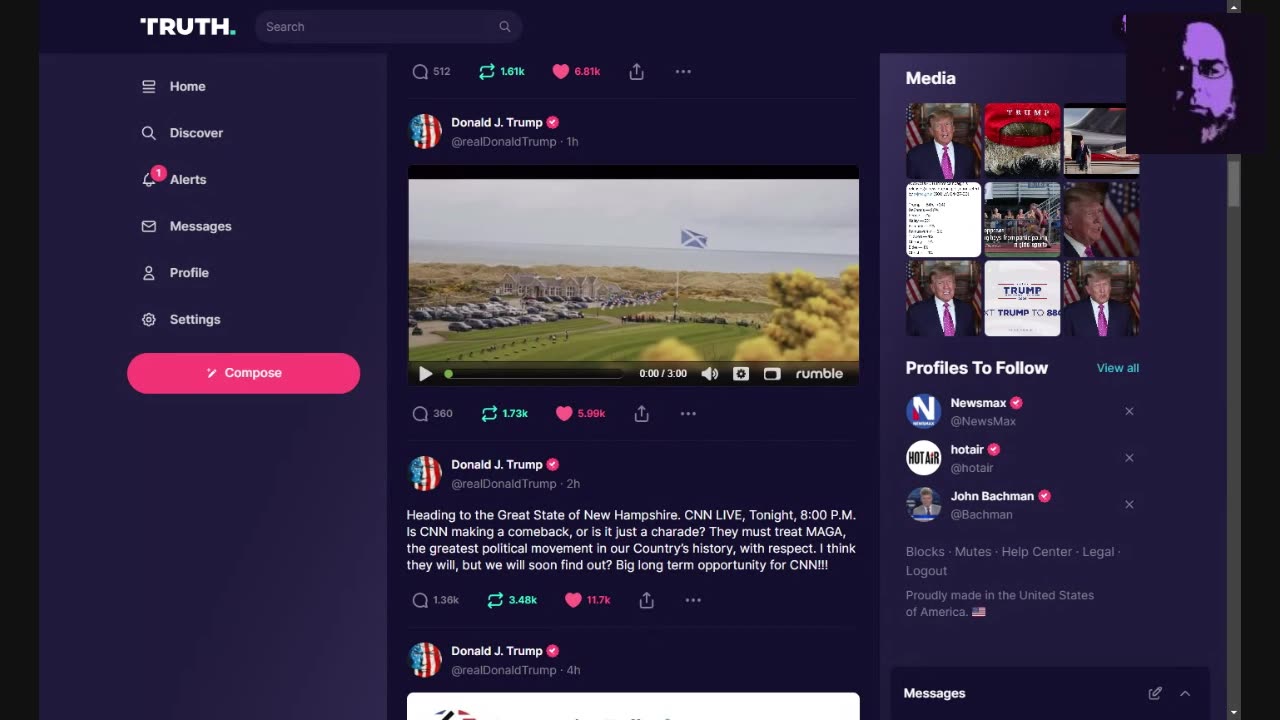Viewport: 1280px width, 720px height.
Task: Open the TRUTH logo home link
Action: (x=188, y=27)
